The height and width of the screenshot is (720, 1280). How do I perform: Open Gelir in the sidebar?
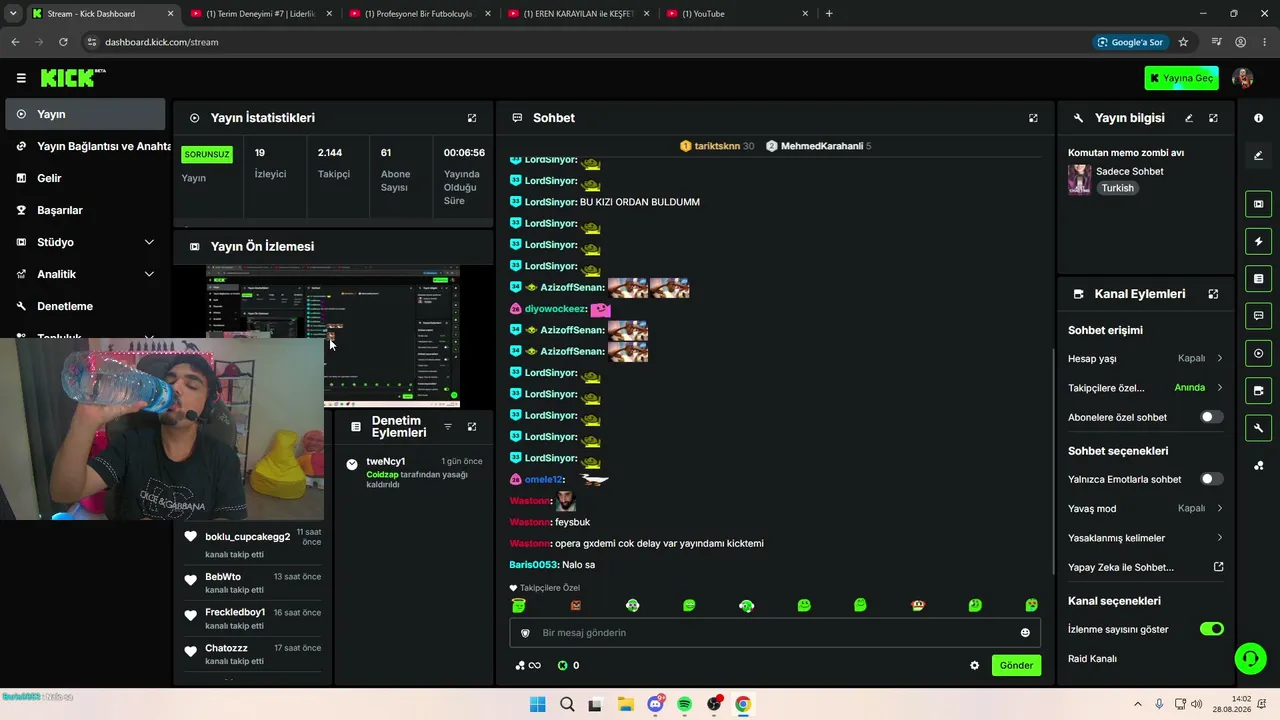(85, 178)
